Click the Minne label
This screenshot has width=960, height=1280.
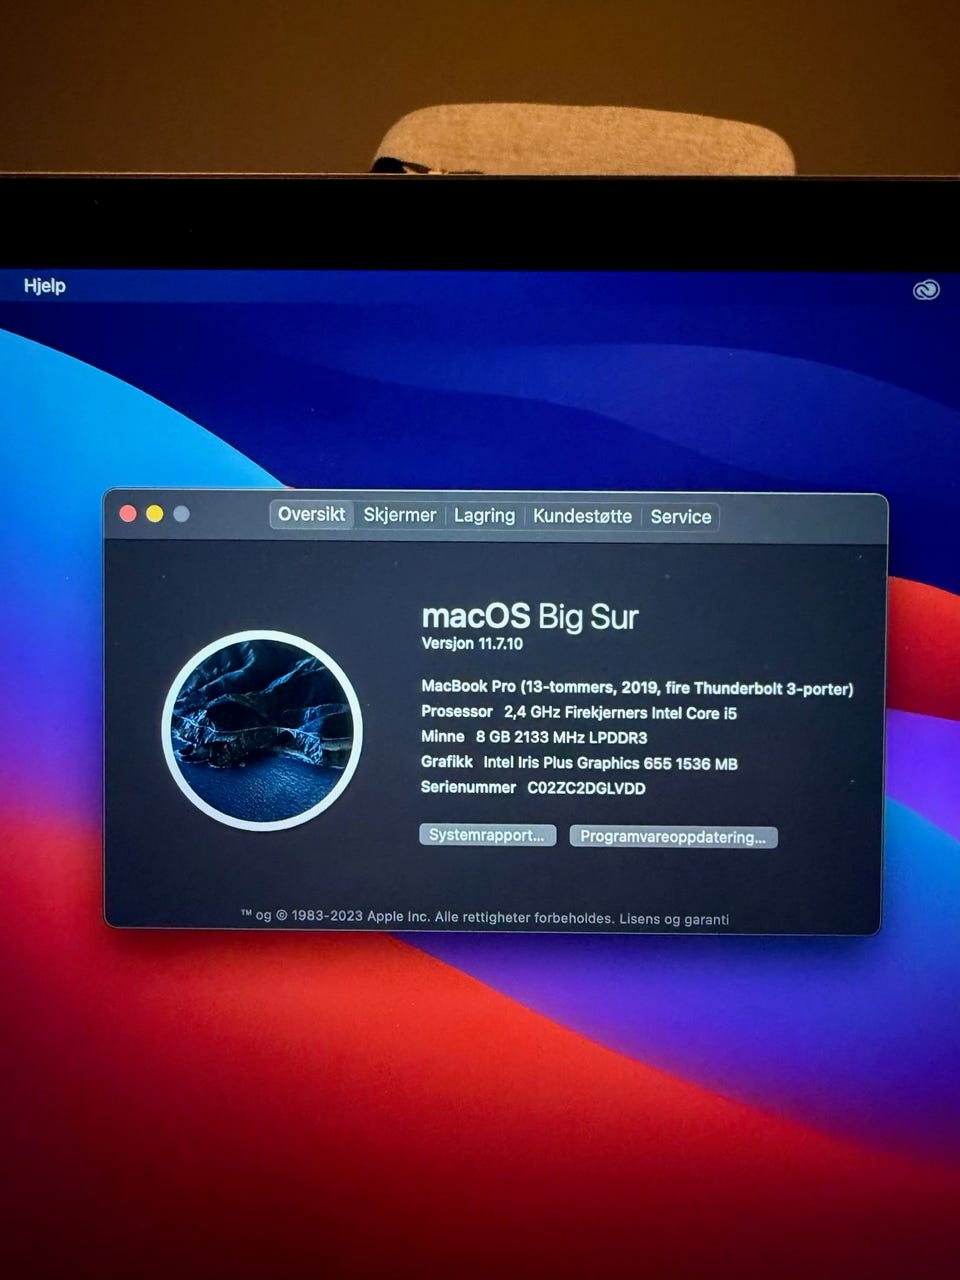[x=443, y=737]
